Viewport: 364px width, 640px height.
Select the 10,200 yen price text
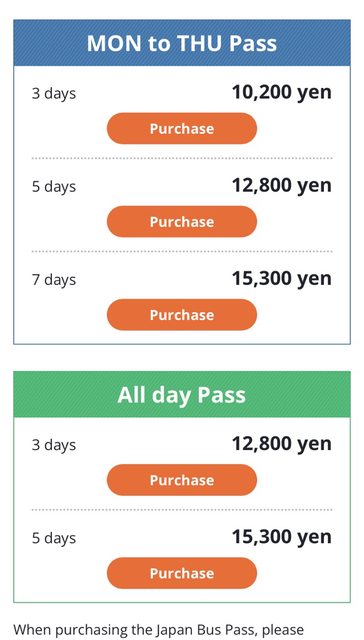tap(282, 93)
